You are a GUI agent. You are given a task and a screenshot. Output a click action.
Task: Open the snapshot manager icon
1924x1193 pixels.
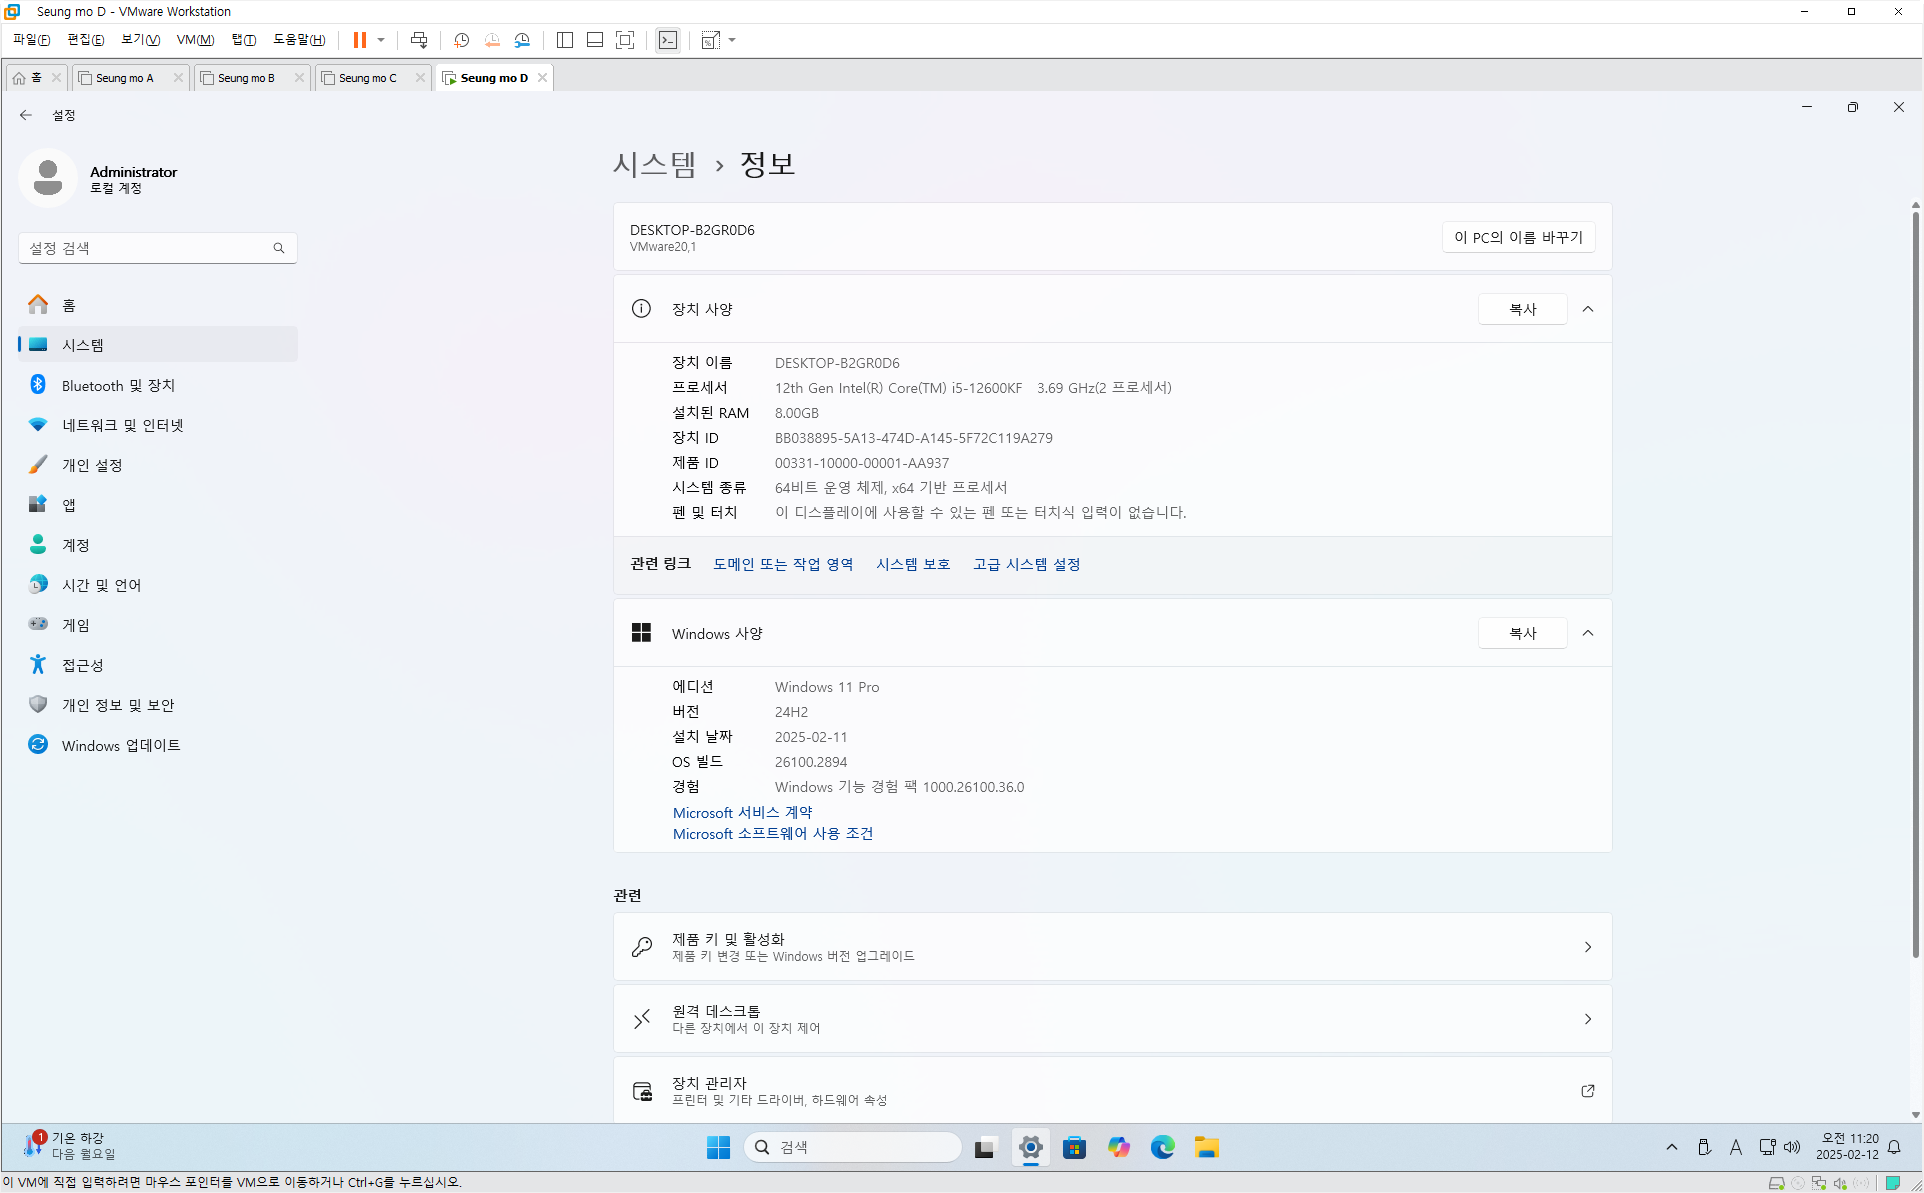click(522, 40)
